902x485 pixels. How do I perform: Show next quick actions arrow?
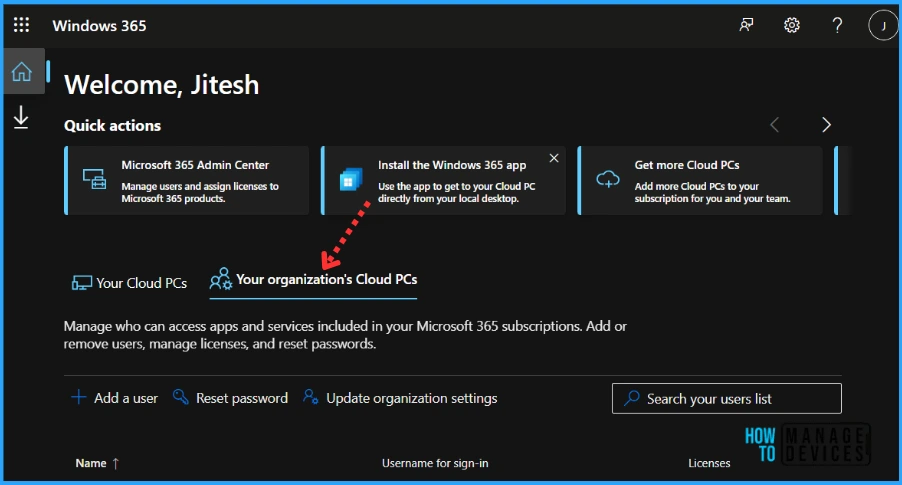826,125
